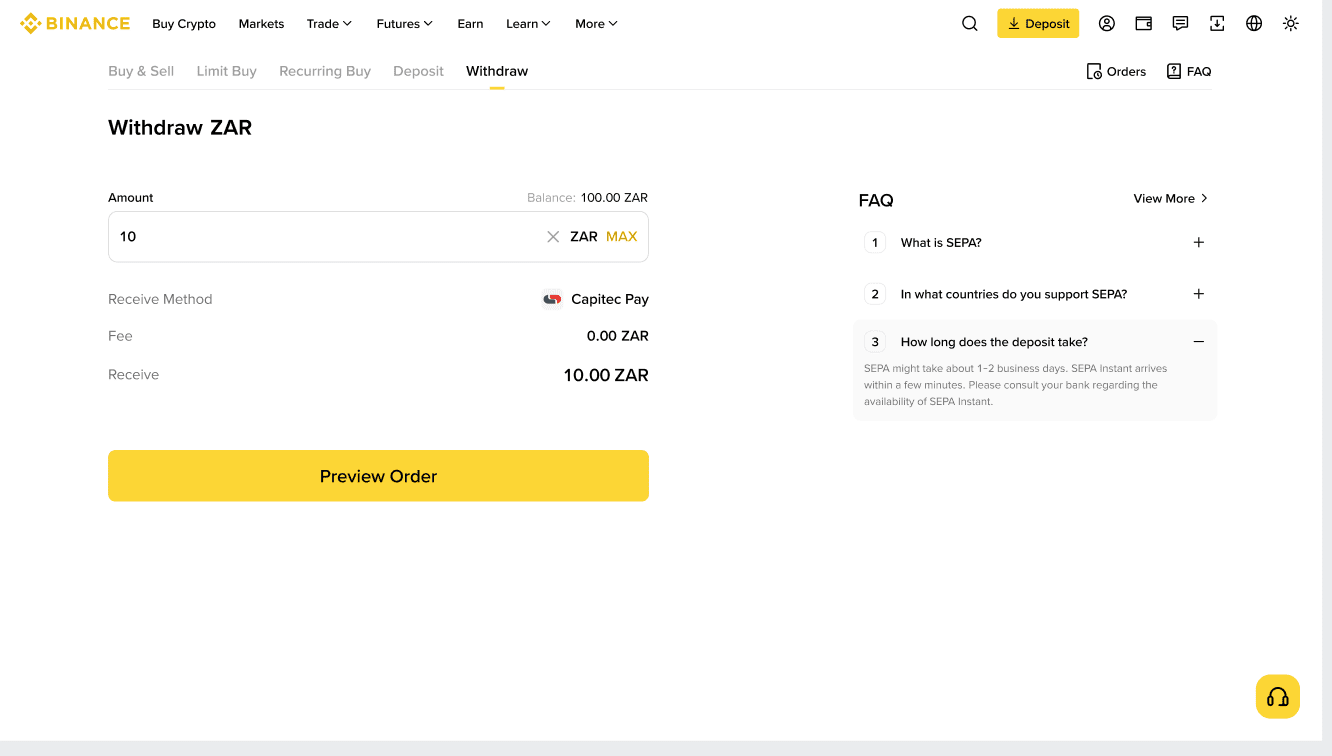Collapse 'How long does the deposit take?'
Image resolution: width=1332 pixels, height=756 pixels.
coord(1035,342)
